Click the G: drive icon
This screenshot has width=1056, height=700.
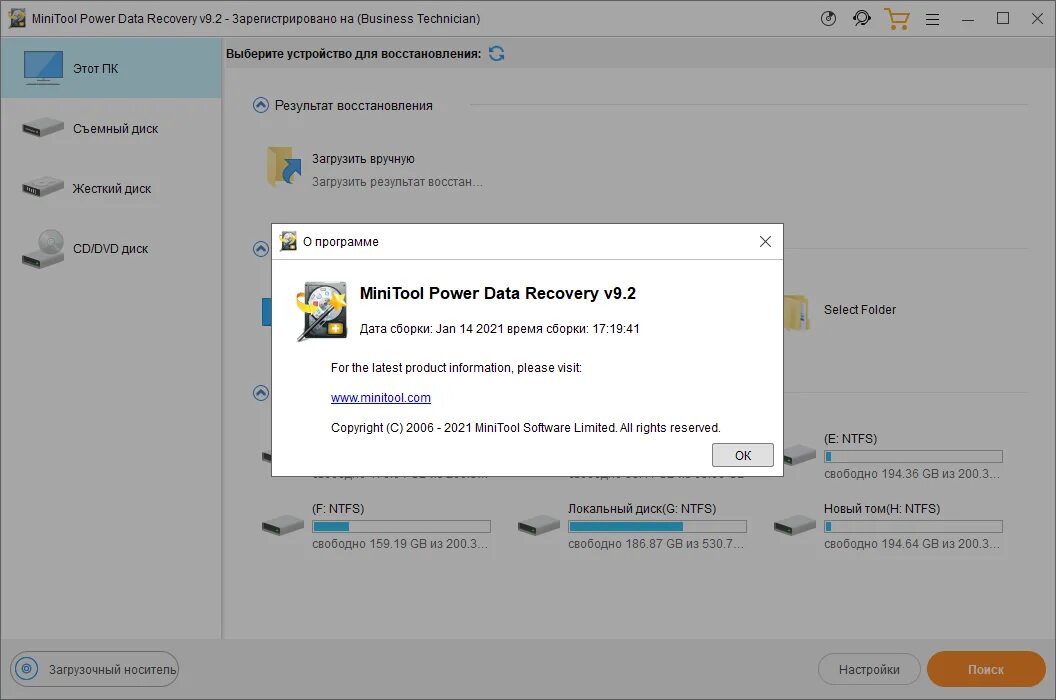coord(539,525)
